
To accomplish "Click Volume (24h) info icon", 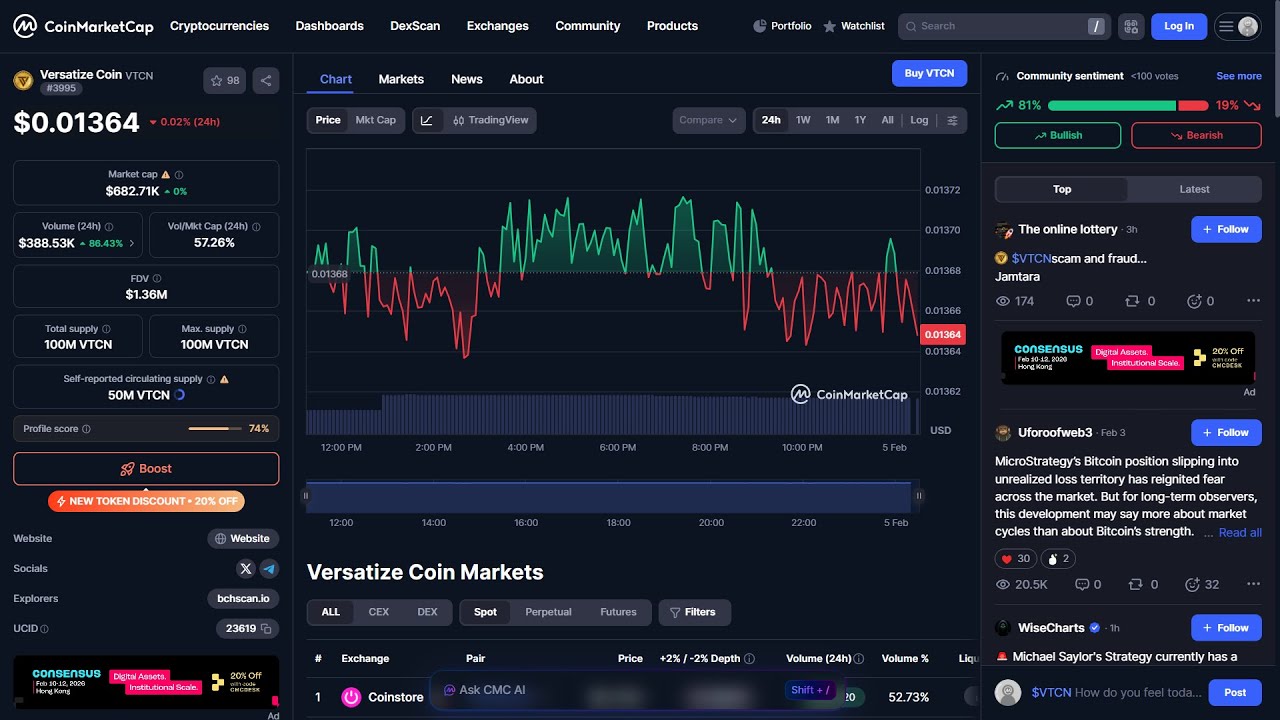I will [109, 227].
